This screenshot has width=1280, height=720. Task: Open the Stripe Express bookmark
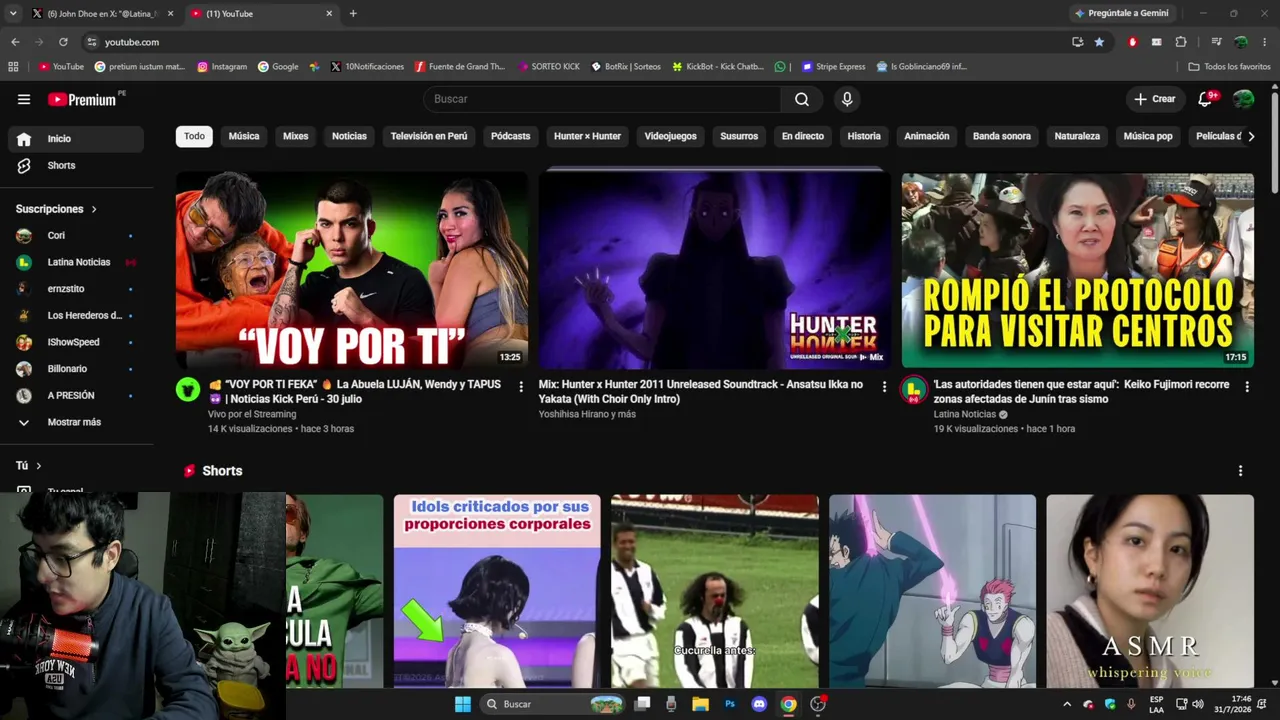pos(833,67)
